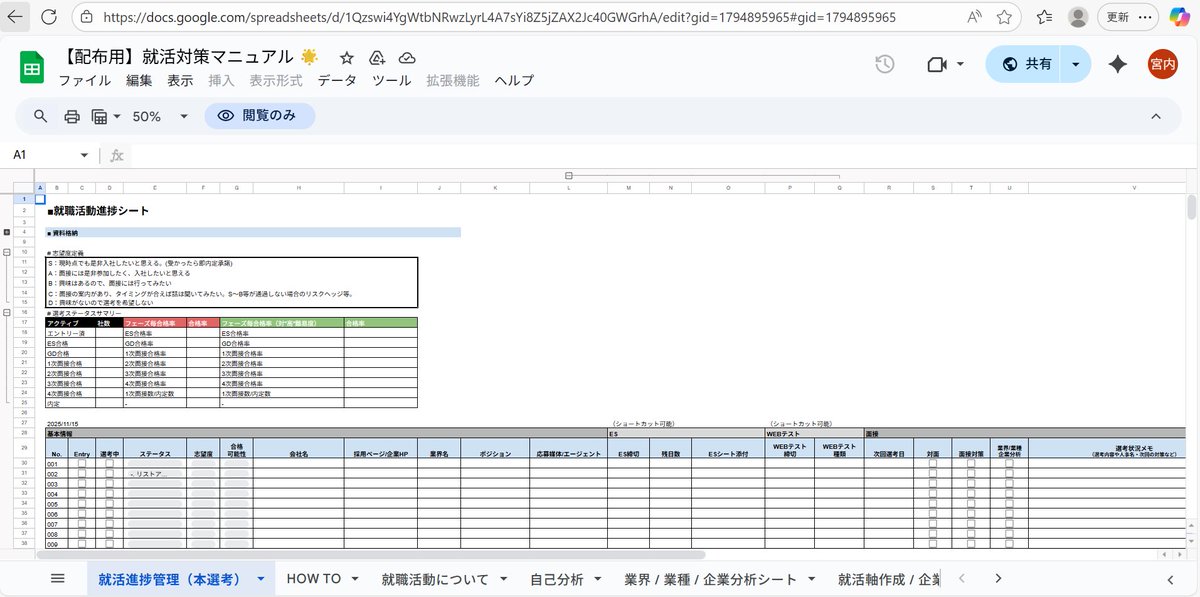Open the Share button's dropdown arrow

1076,63
